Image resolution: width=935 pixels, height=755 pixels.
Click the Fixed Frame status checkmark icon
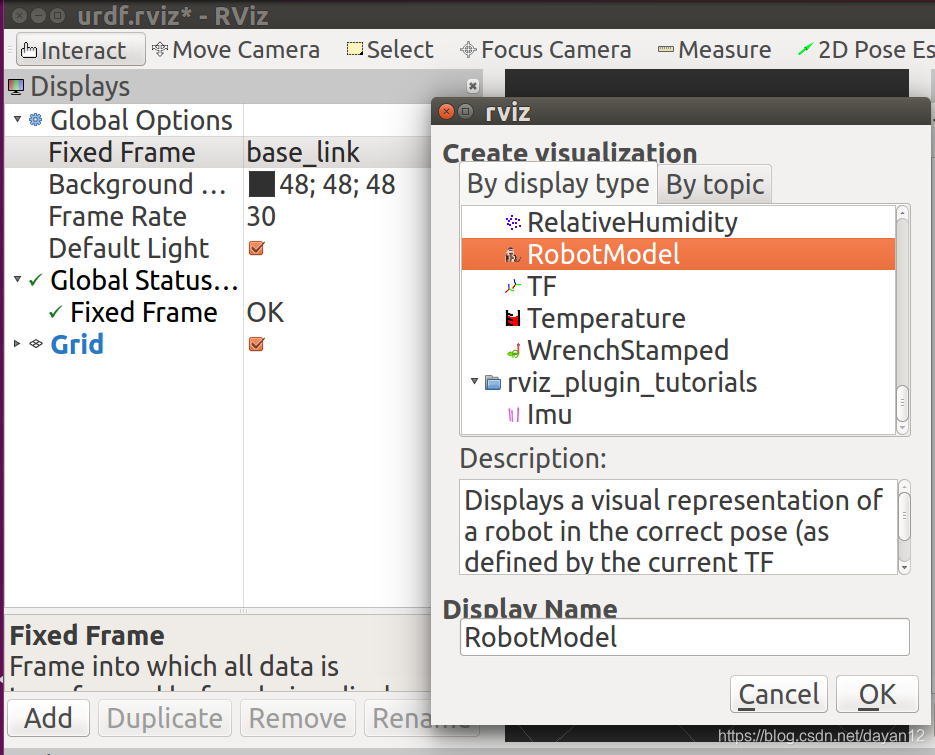click(x=55, y=312)
